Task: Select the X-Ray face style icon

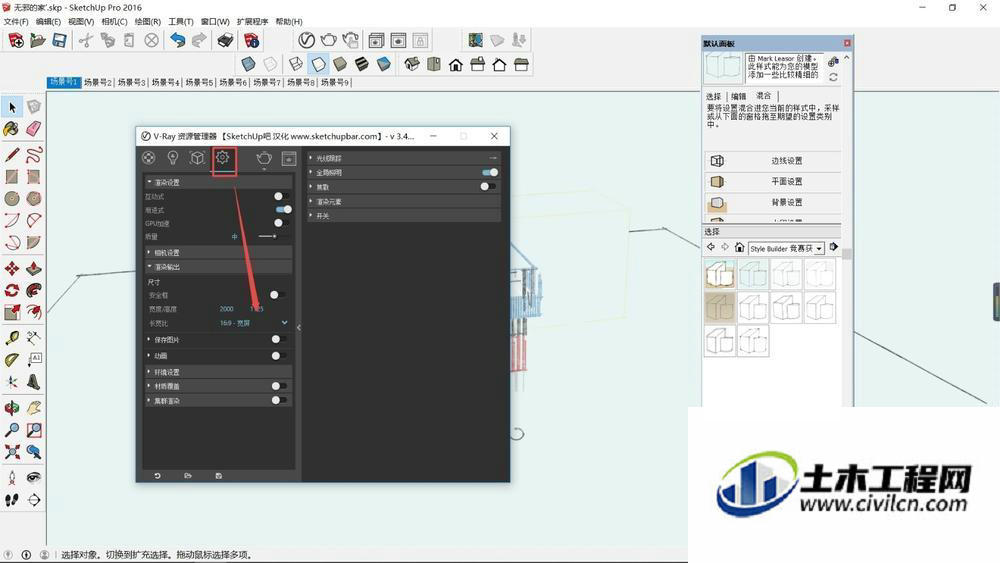Action: pyautogui.click(x=248, y=64)
